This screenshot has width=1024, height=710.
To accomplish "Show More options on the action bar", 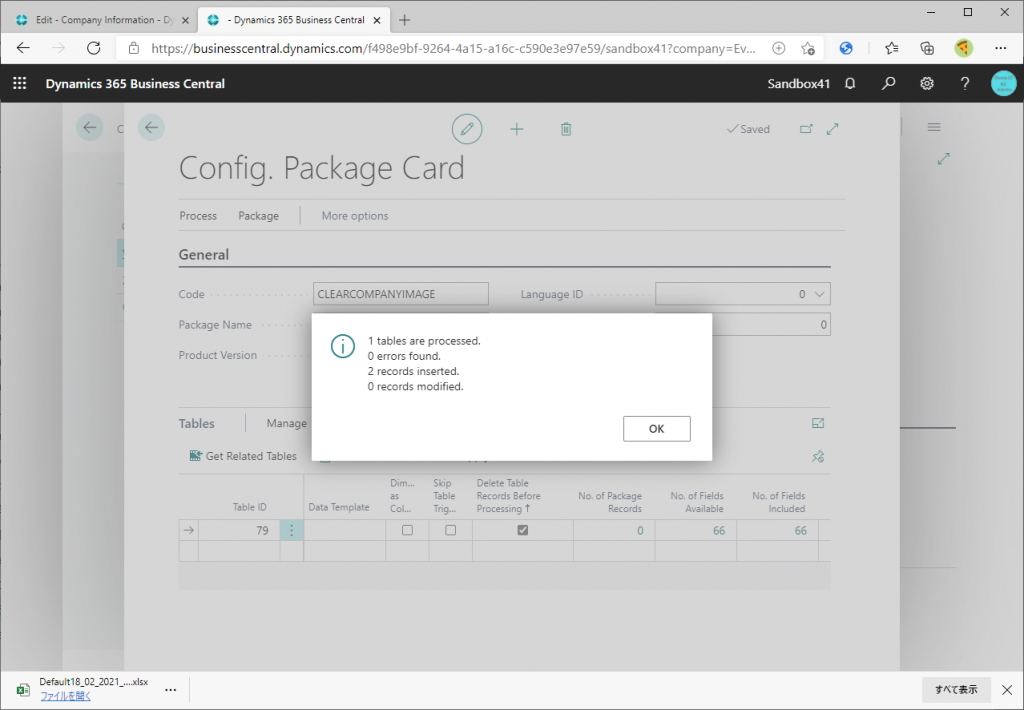I will point(355,216).
